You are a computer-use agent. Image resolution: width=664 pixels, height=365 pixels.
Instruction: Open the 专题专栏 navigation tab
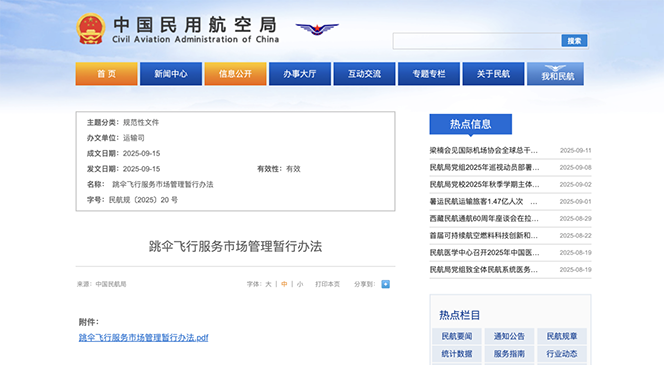pyautogui.click(x=429, y=74)
